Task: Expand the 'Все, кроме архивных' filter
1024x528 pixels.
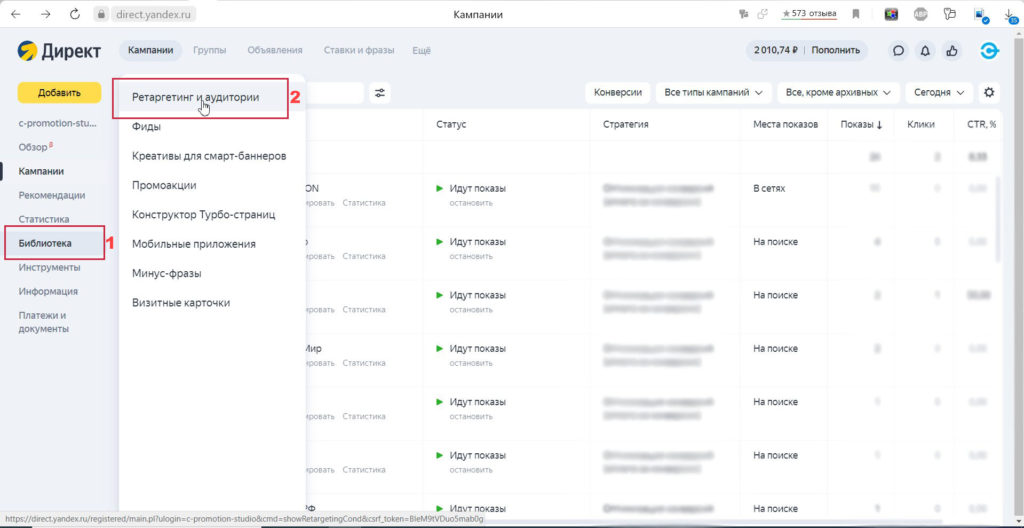Action: pyautogui.click(x=838, y=92)
